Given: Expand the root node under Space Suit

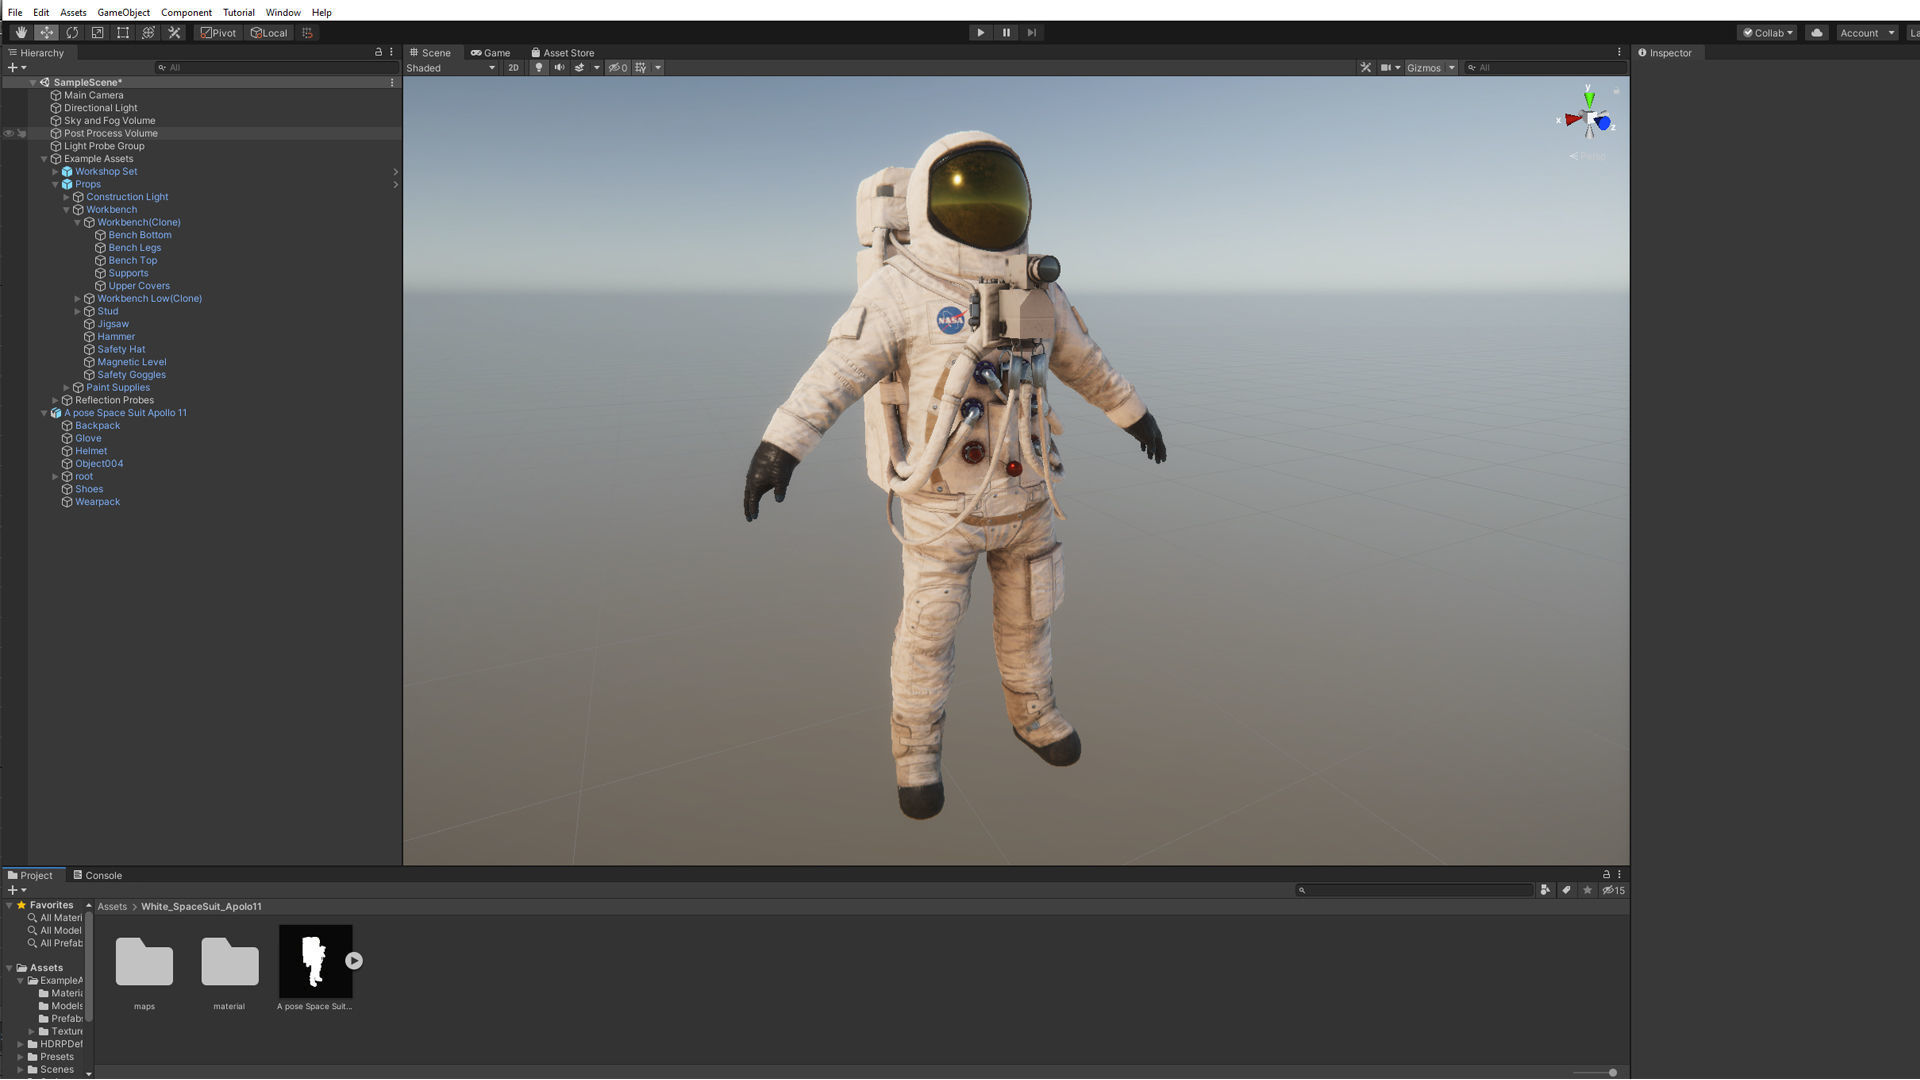Looking at the screenshot, I should point(55,477).
